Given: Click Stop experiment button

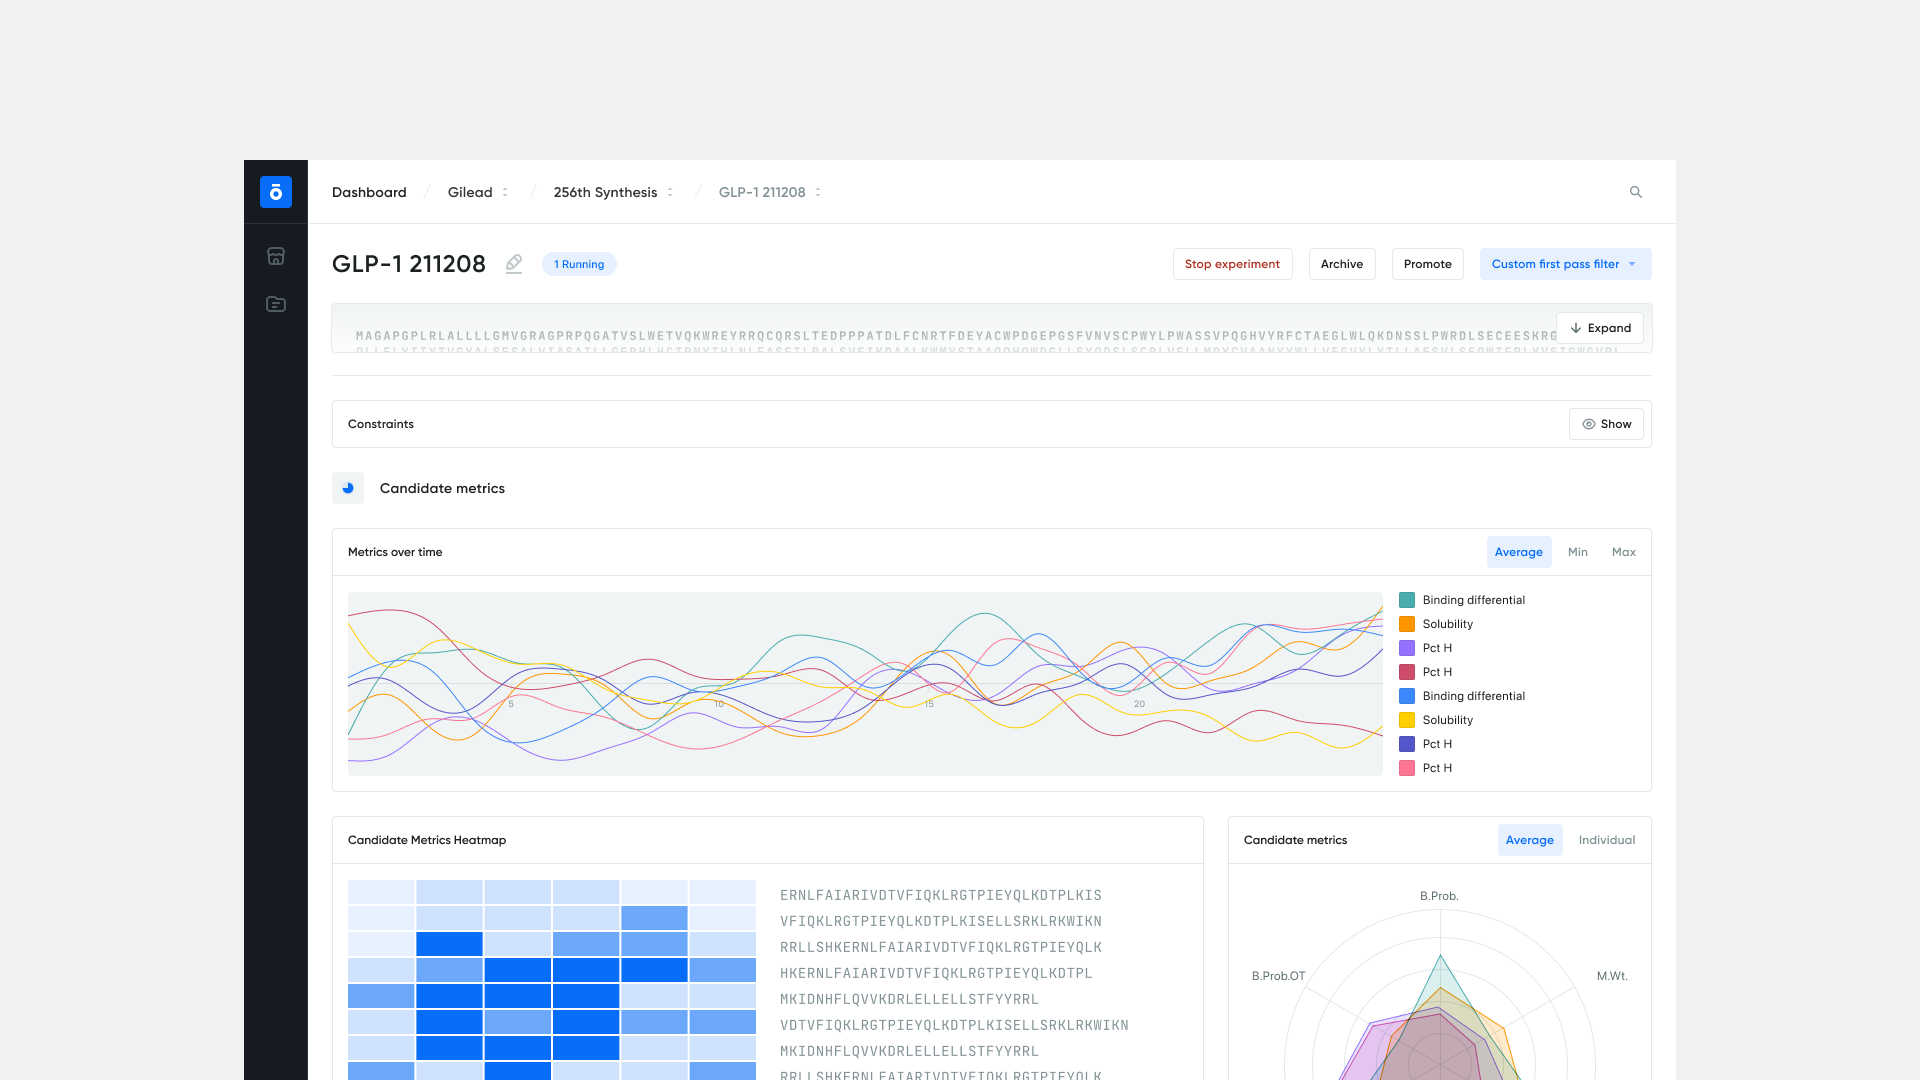Looking at the screenshot, I should click(x=1232, y=264).
